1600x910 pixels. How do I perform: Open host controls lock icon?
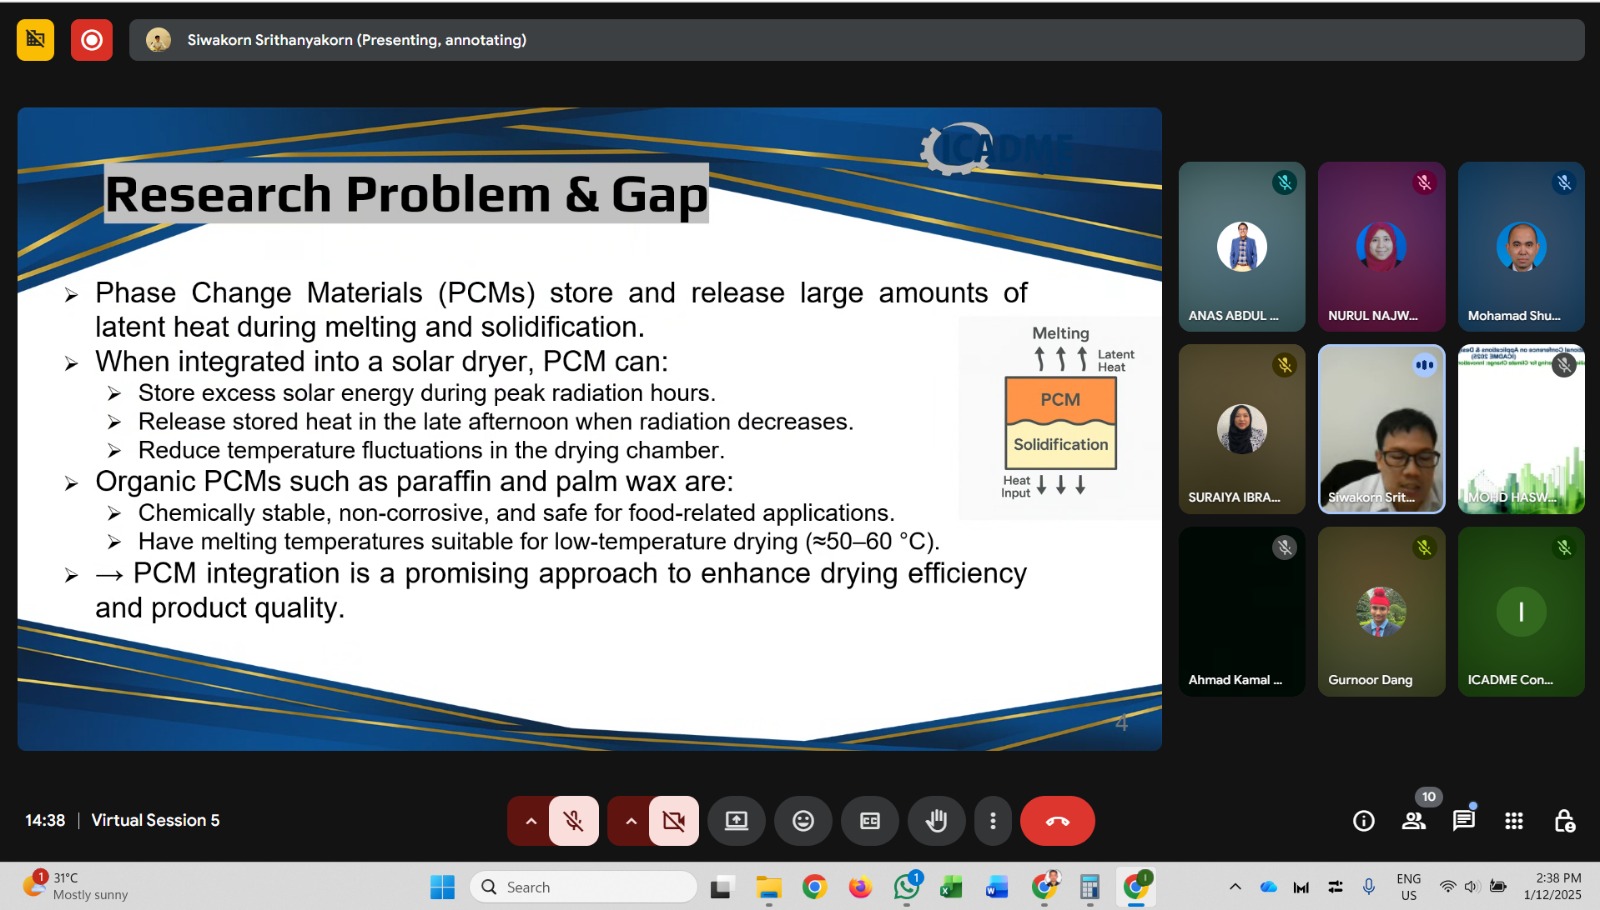click(x=1565, y=821)
